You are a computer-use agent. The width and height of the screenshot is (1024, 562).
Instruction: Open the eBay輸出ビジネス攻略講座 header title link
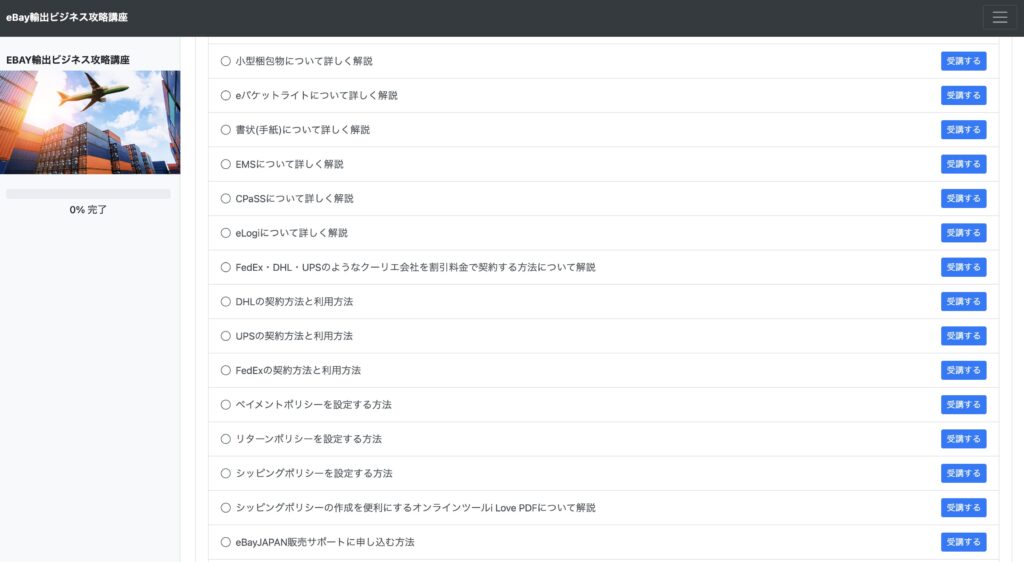coord(67,18)
